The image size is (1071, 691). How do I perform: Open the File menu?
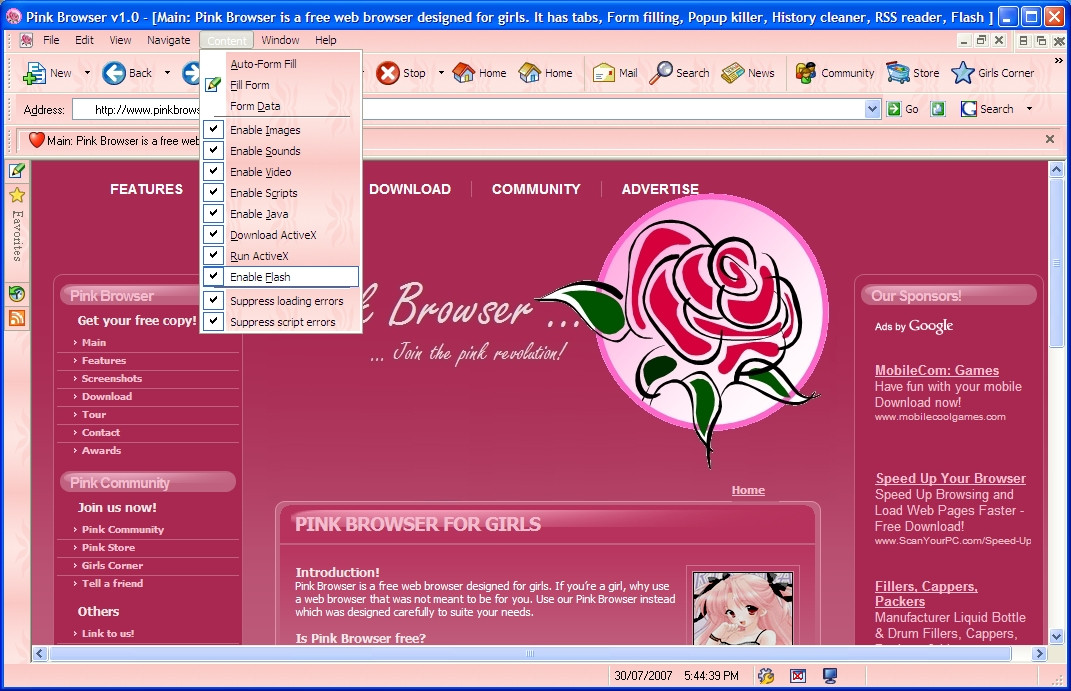point(51,40)
